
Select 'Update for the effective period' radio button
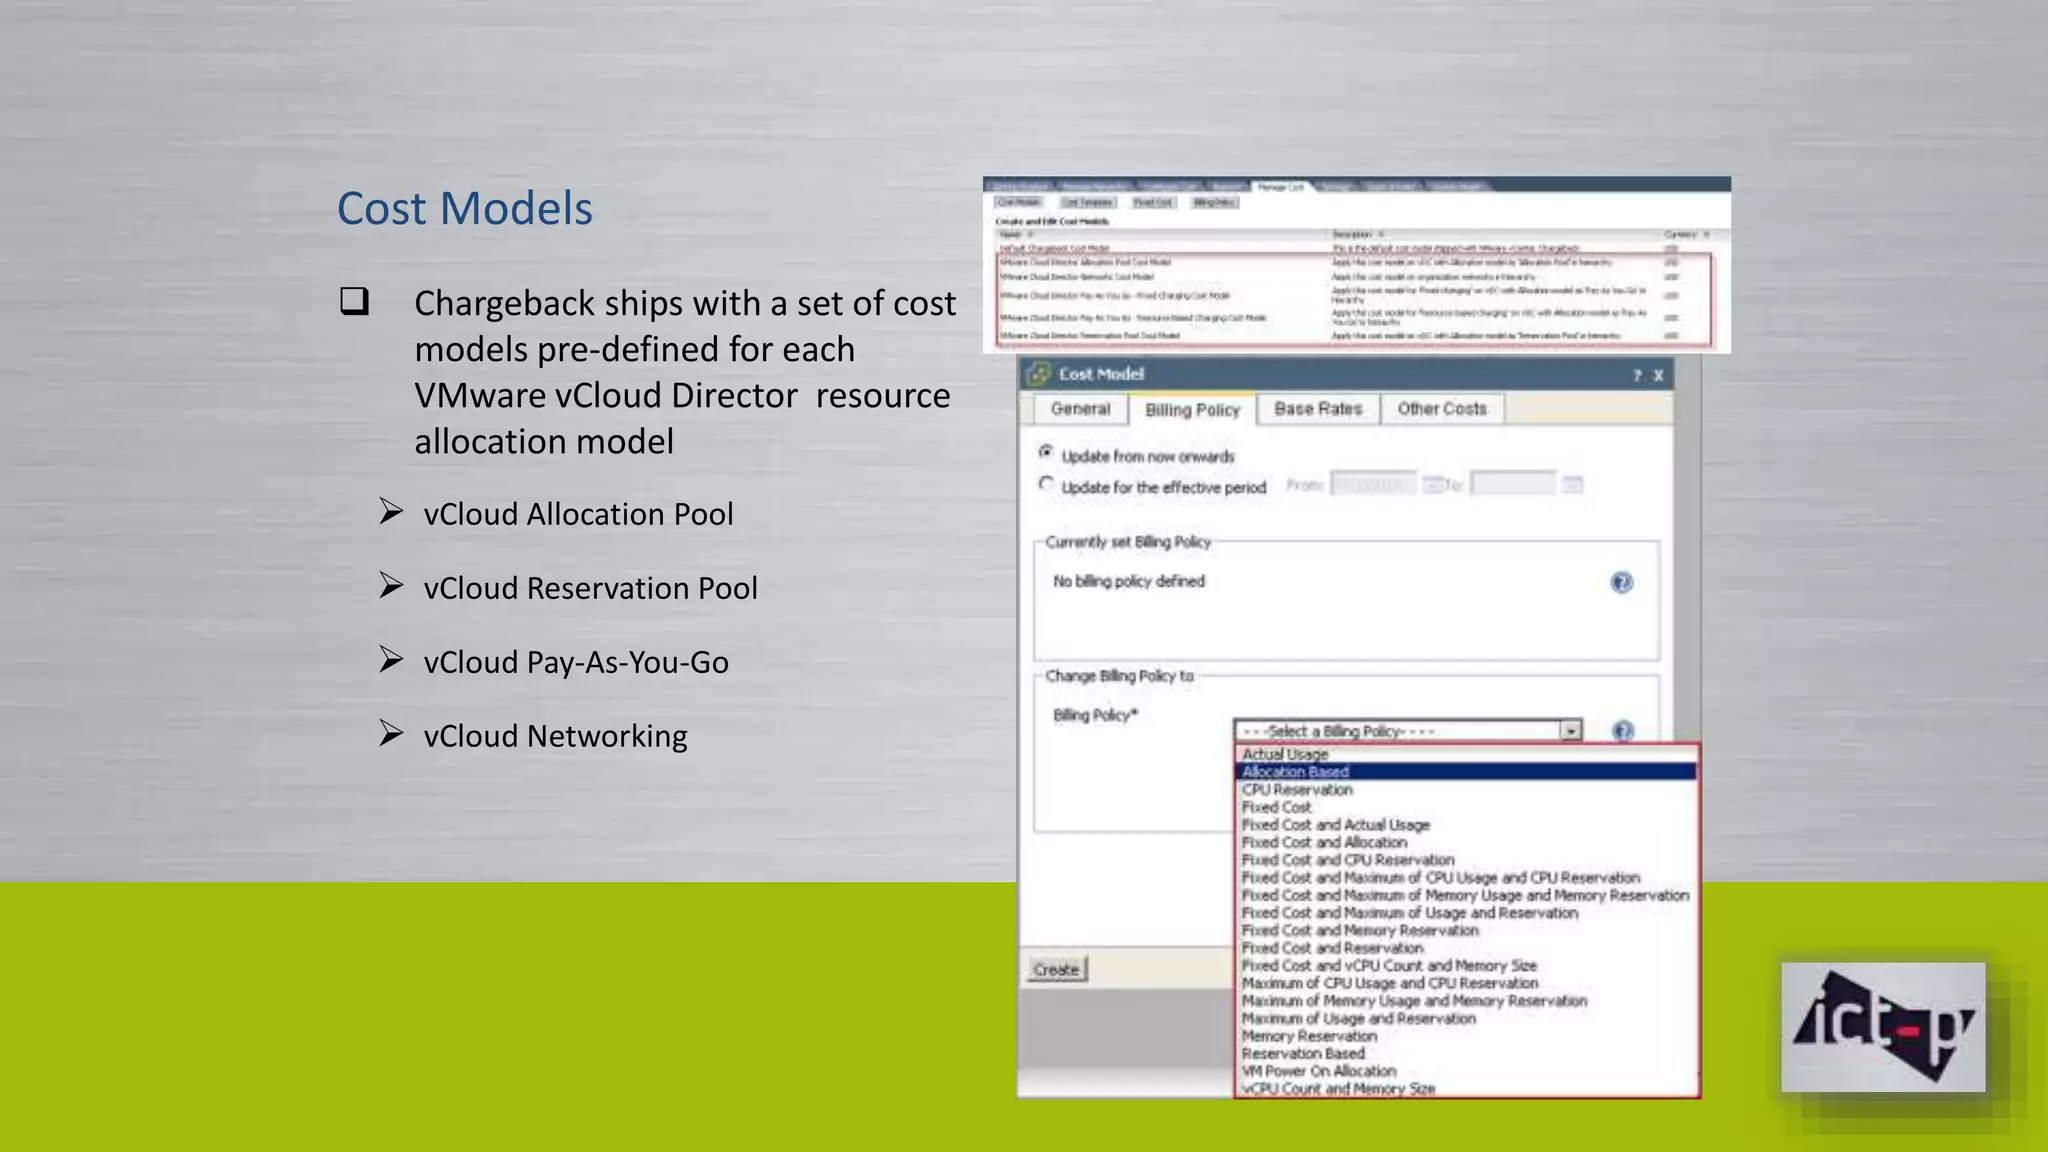pyautogui.click(x=1046, y=484)
